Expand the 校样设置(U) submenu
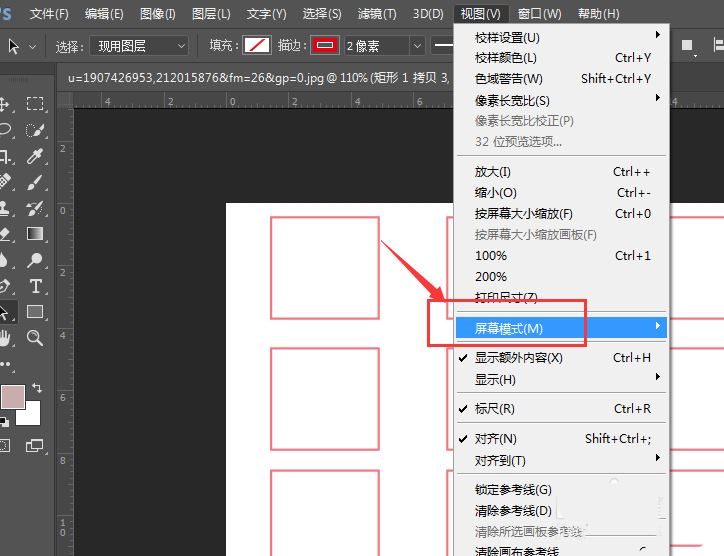The width and height of the screenshot is (724, 556). (x=561, y=37)
